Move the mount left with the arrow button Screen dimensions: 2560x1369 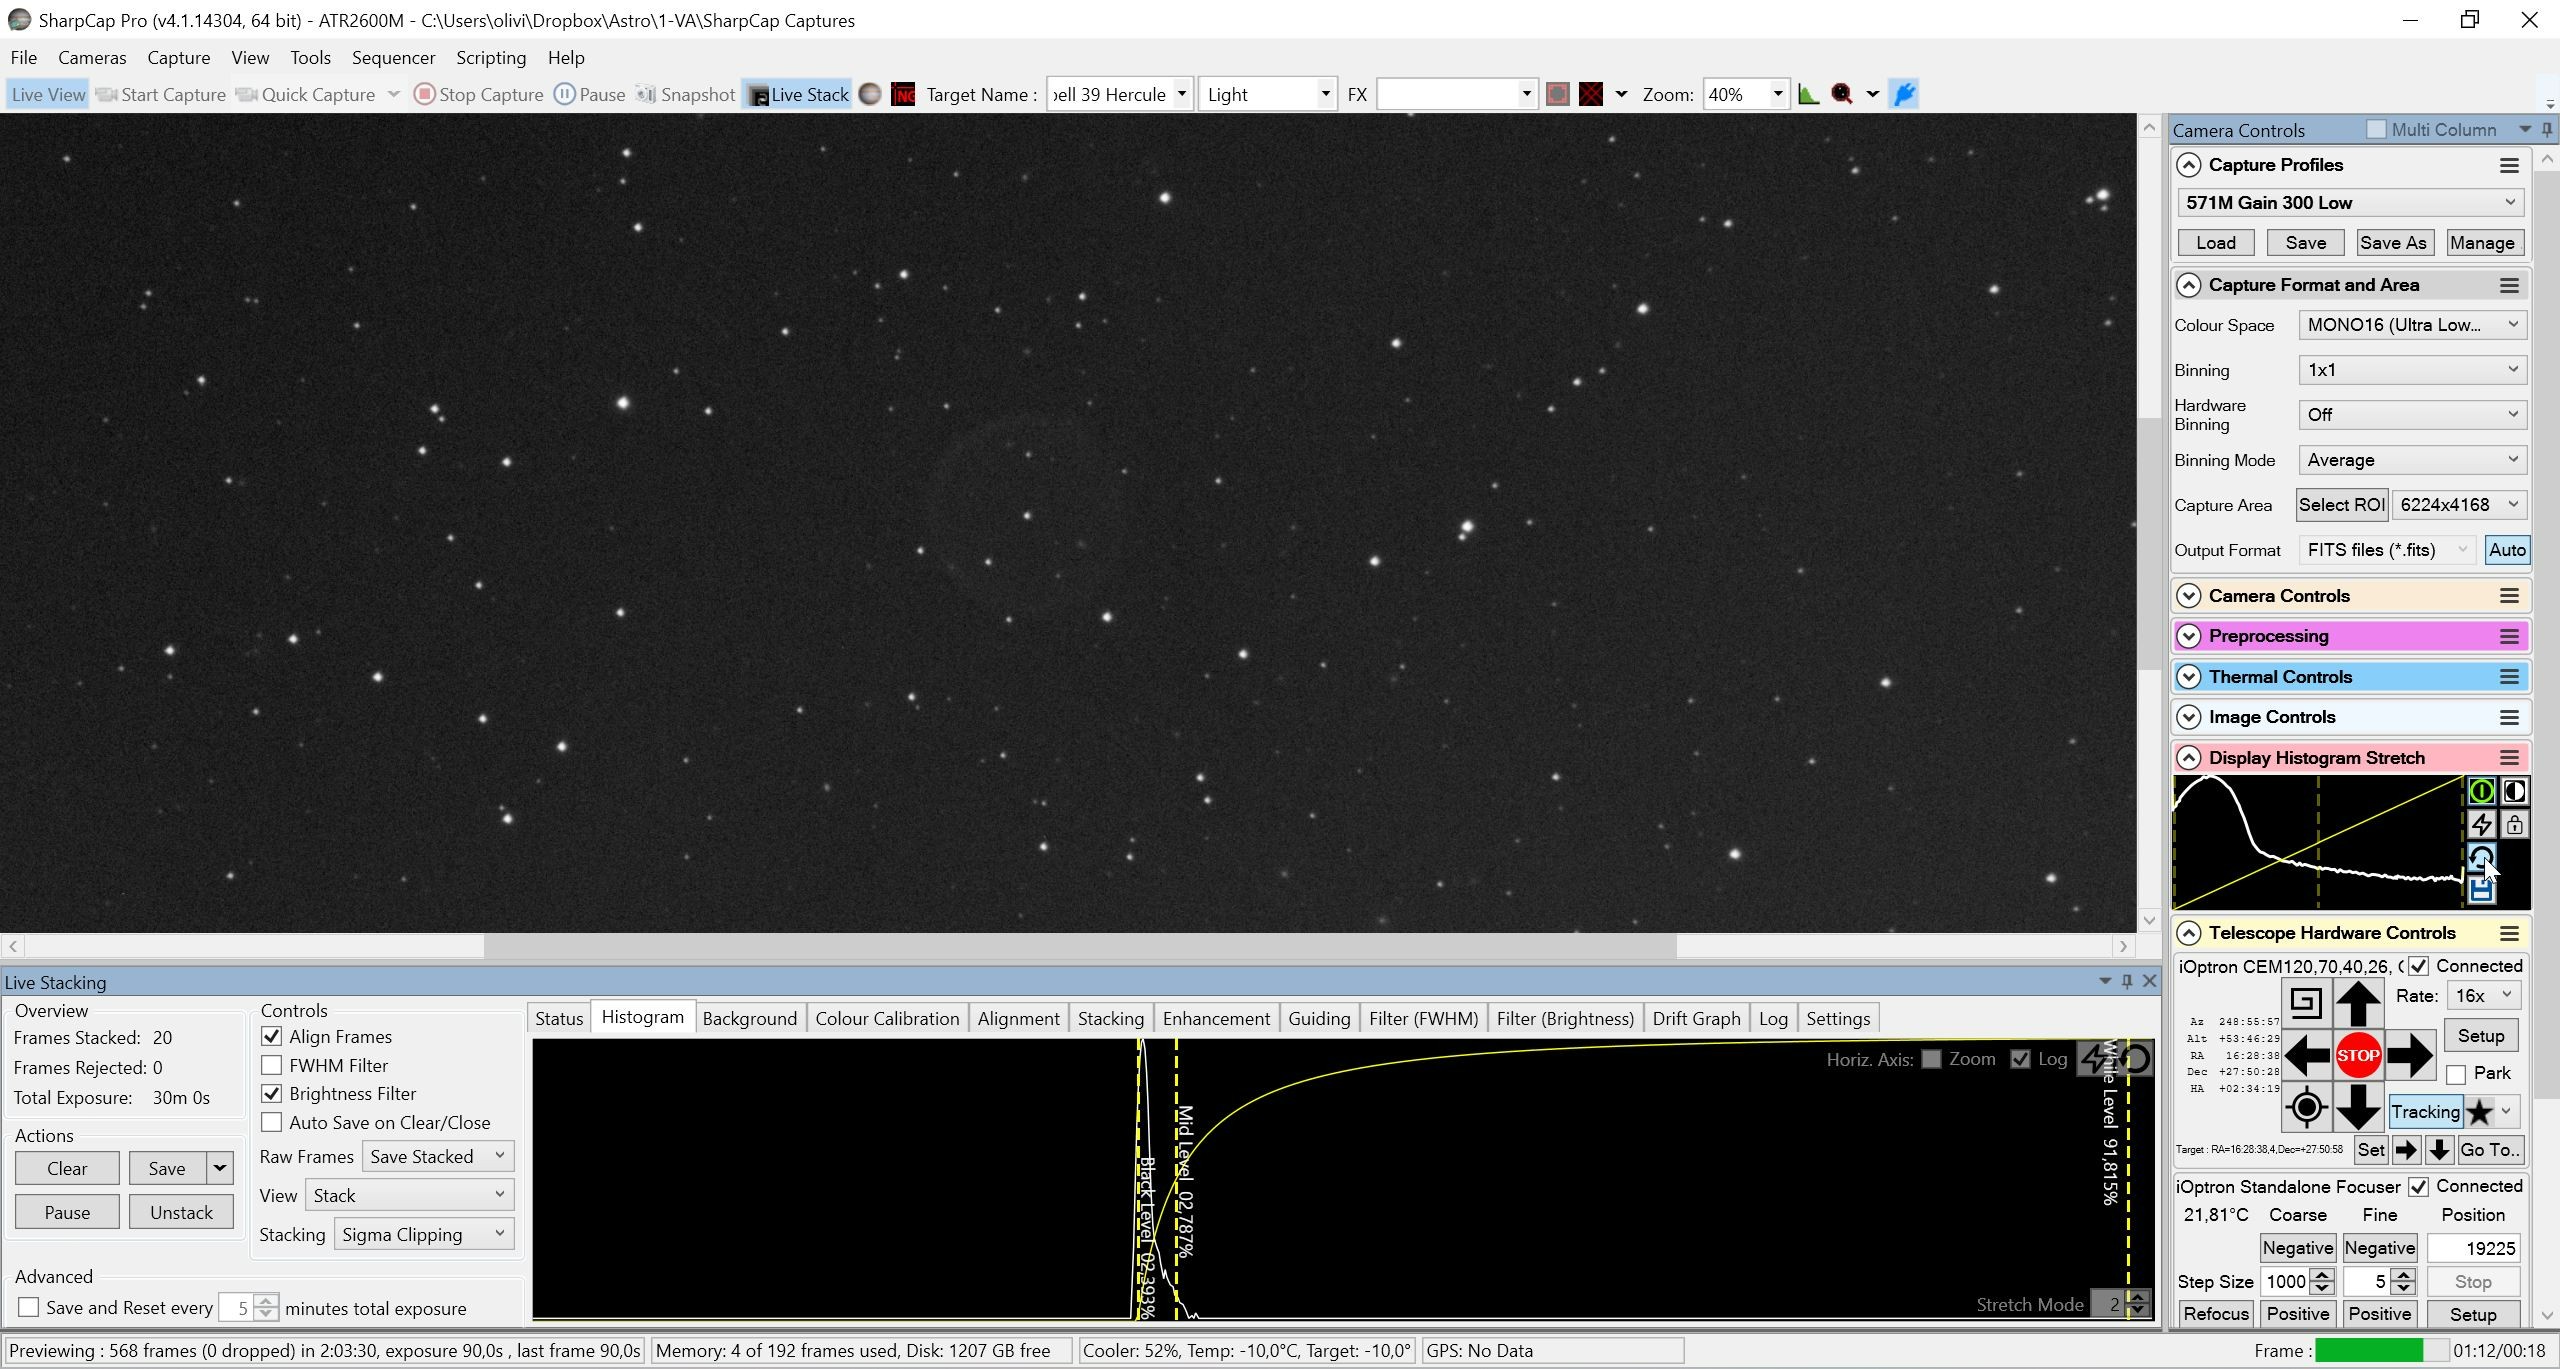point(2306,1054)
